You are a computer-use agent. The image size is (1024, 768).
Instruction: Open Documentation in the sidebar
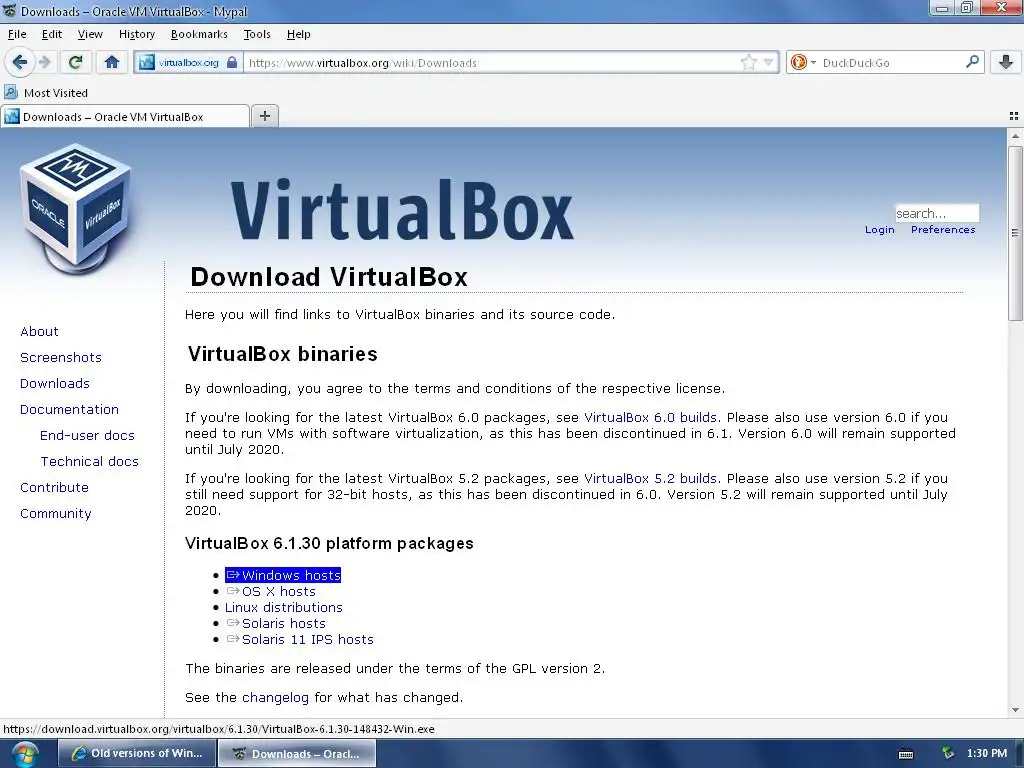[x=69, y=409]
